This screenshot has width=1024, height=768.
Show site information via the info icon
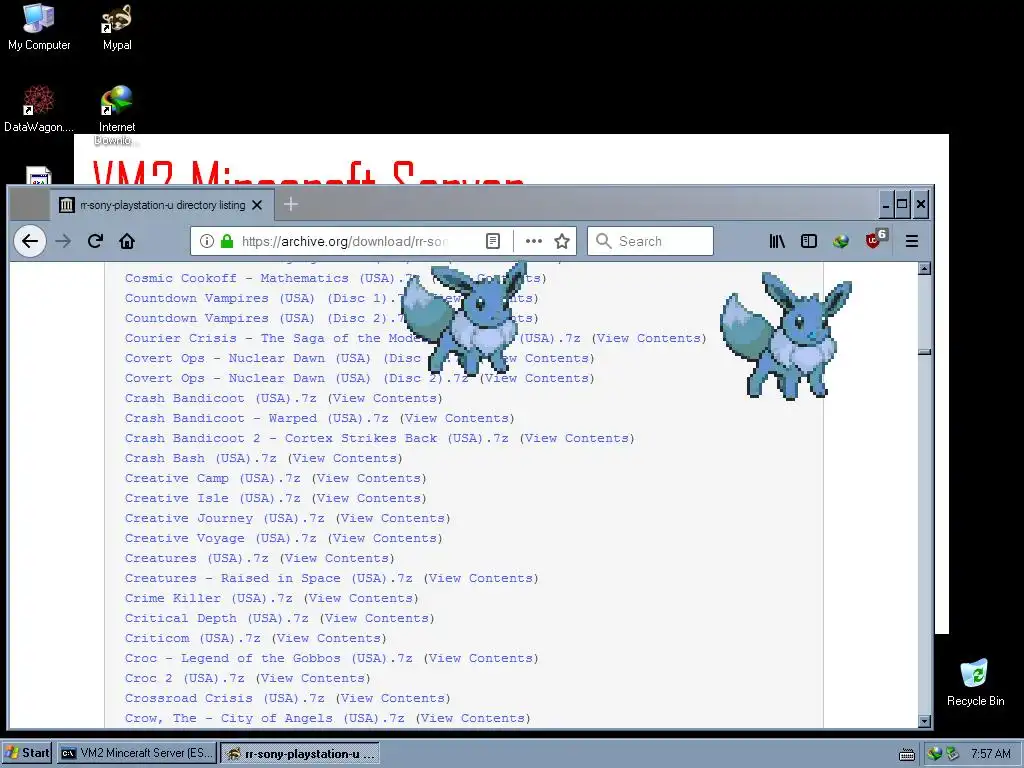tap(207, 241)
